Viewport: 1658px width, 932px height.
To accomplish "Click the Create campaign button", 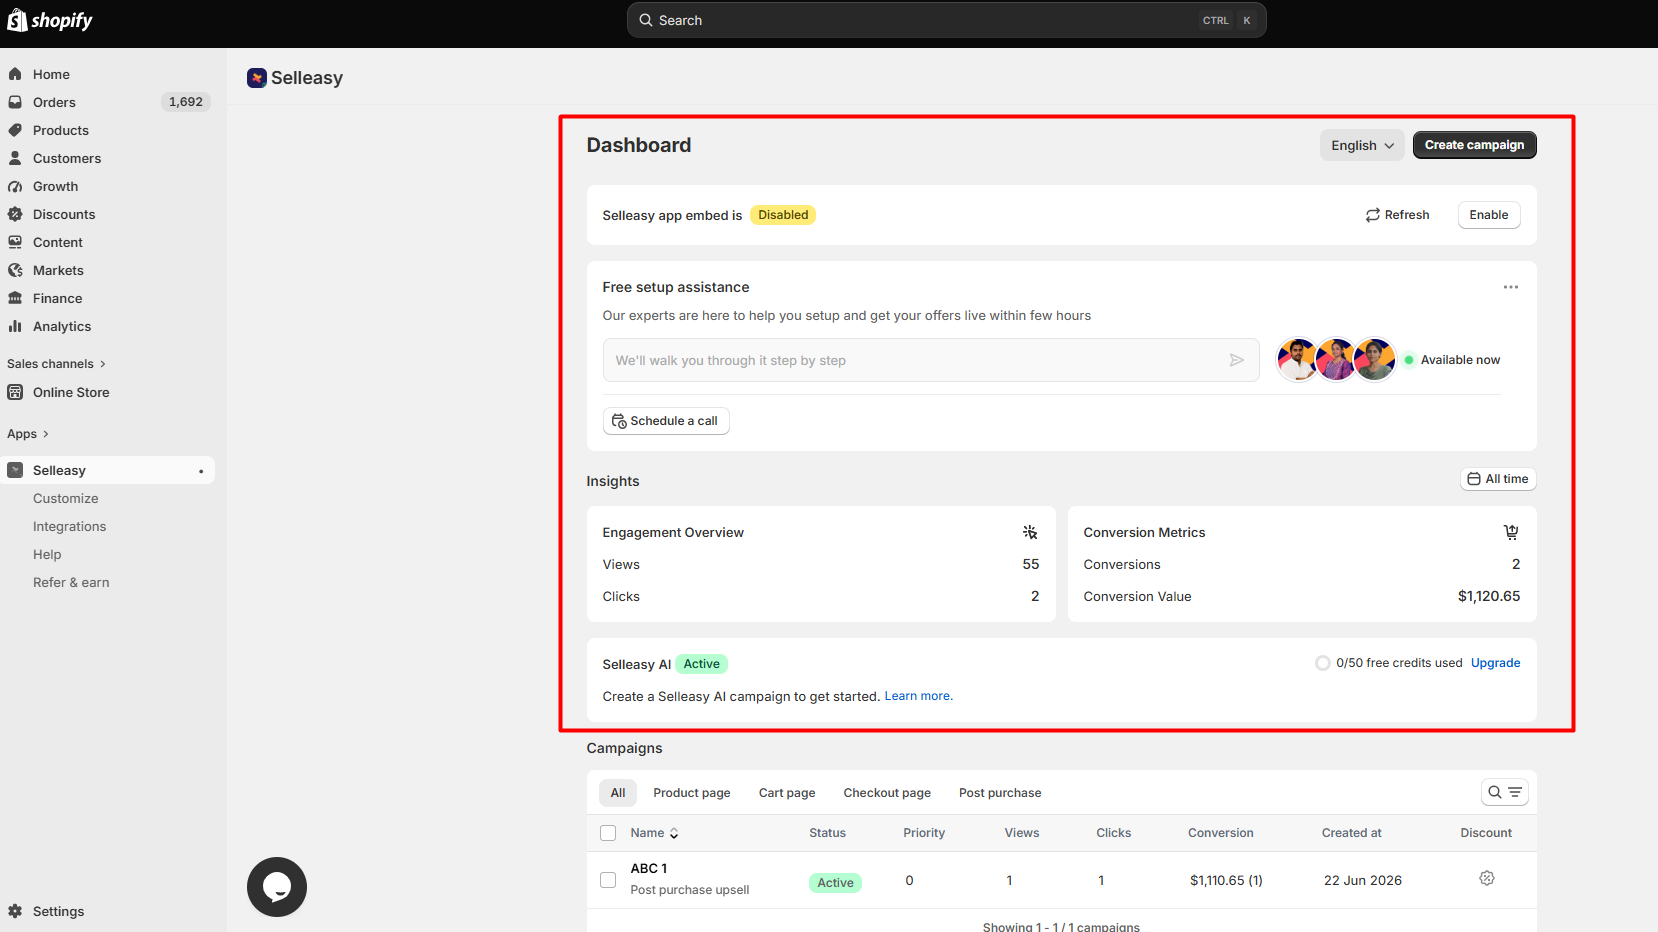I will coord(1475,145).
